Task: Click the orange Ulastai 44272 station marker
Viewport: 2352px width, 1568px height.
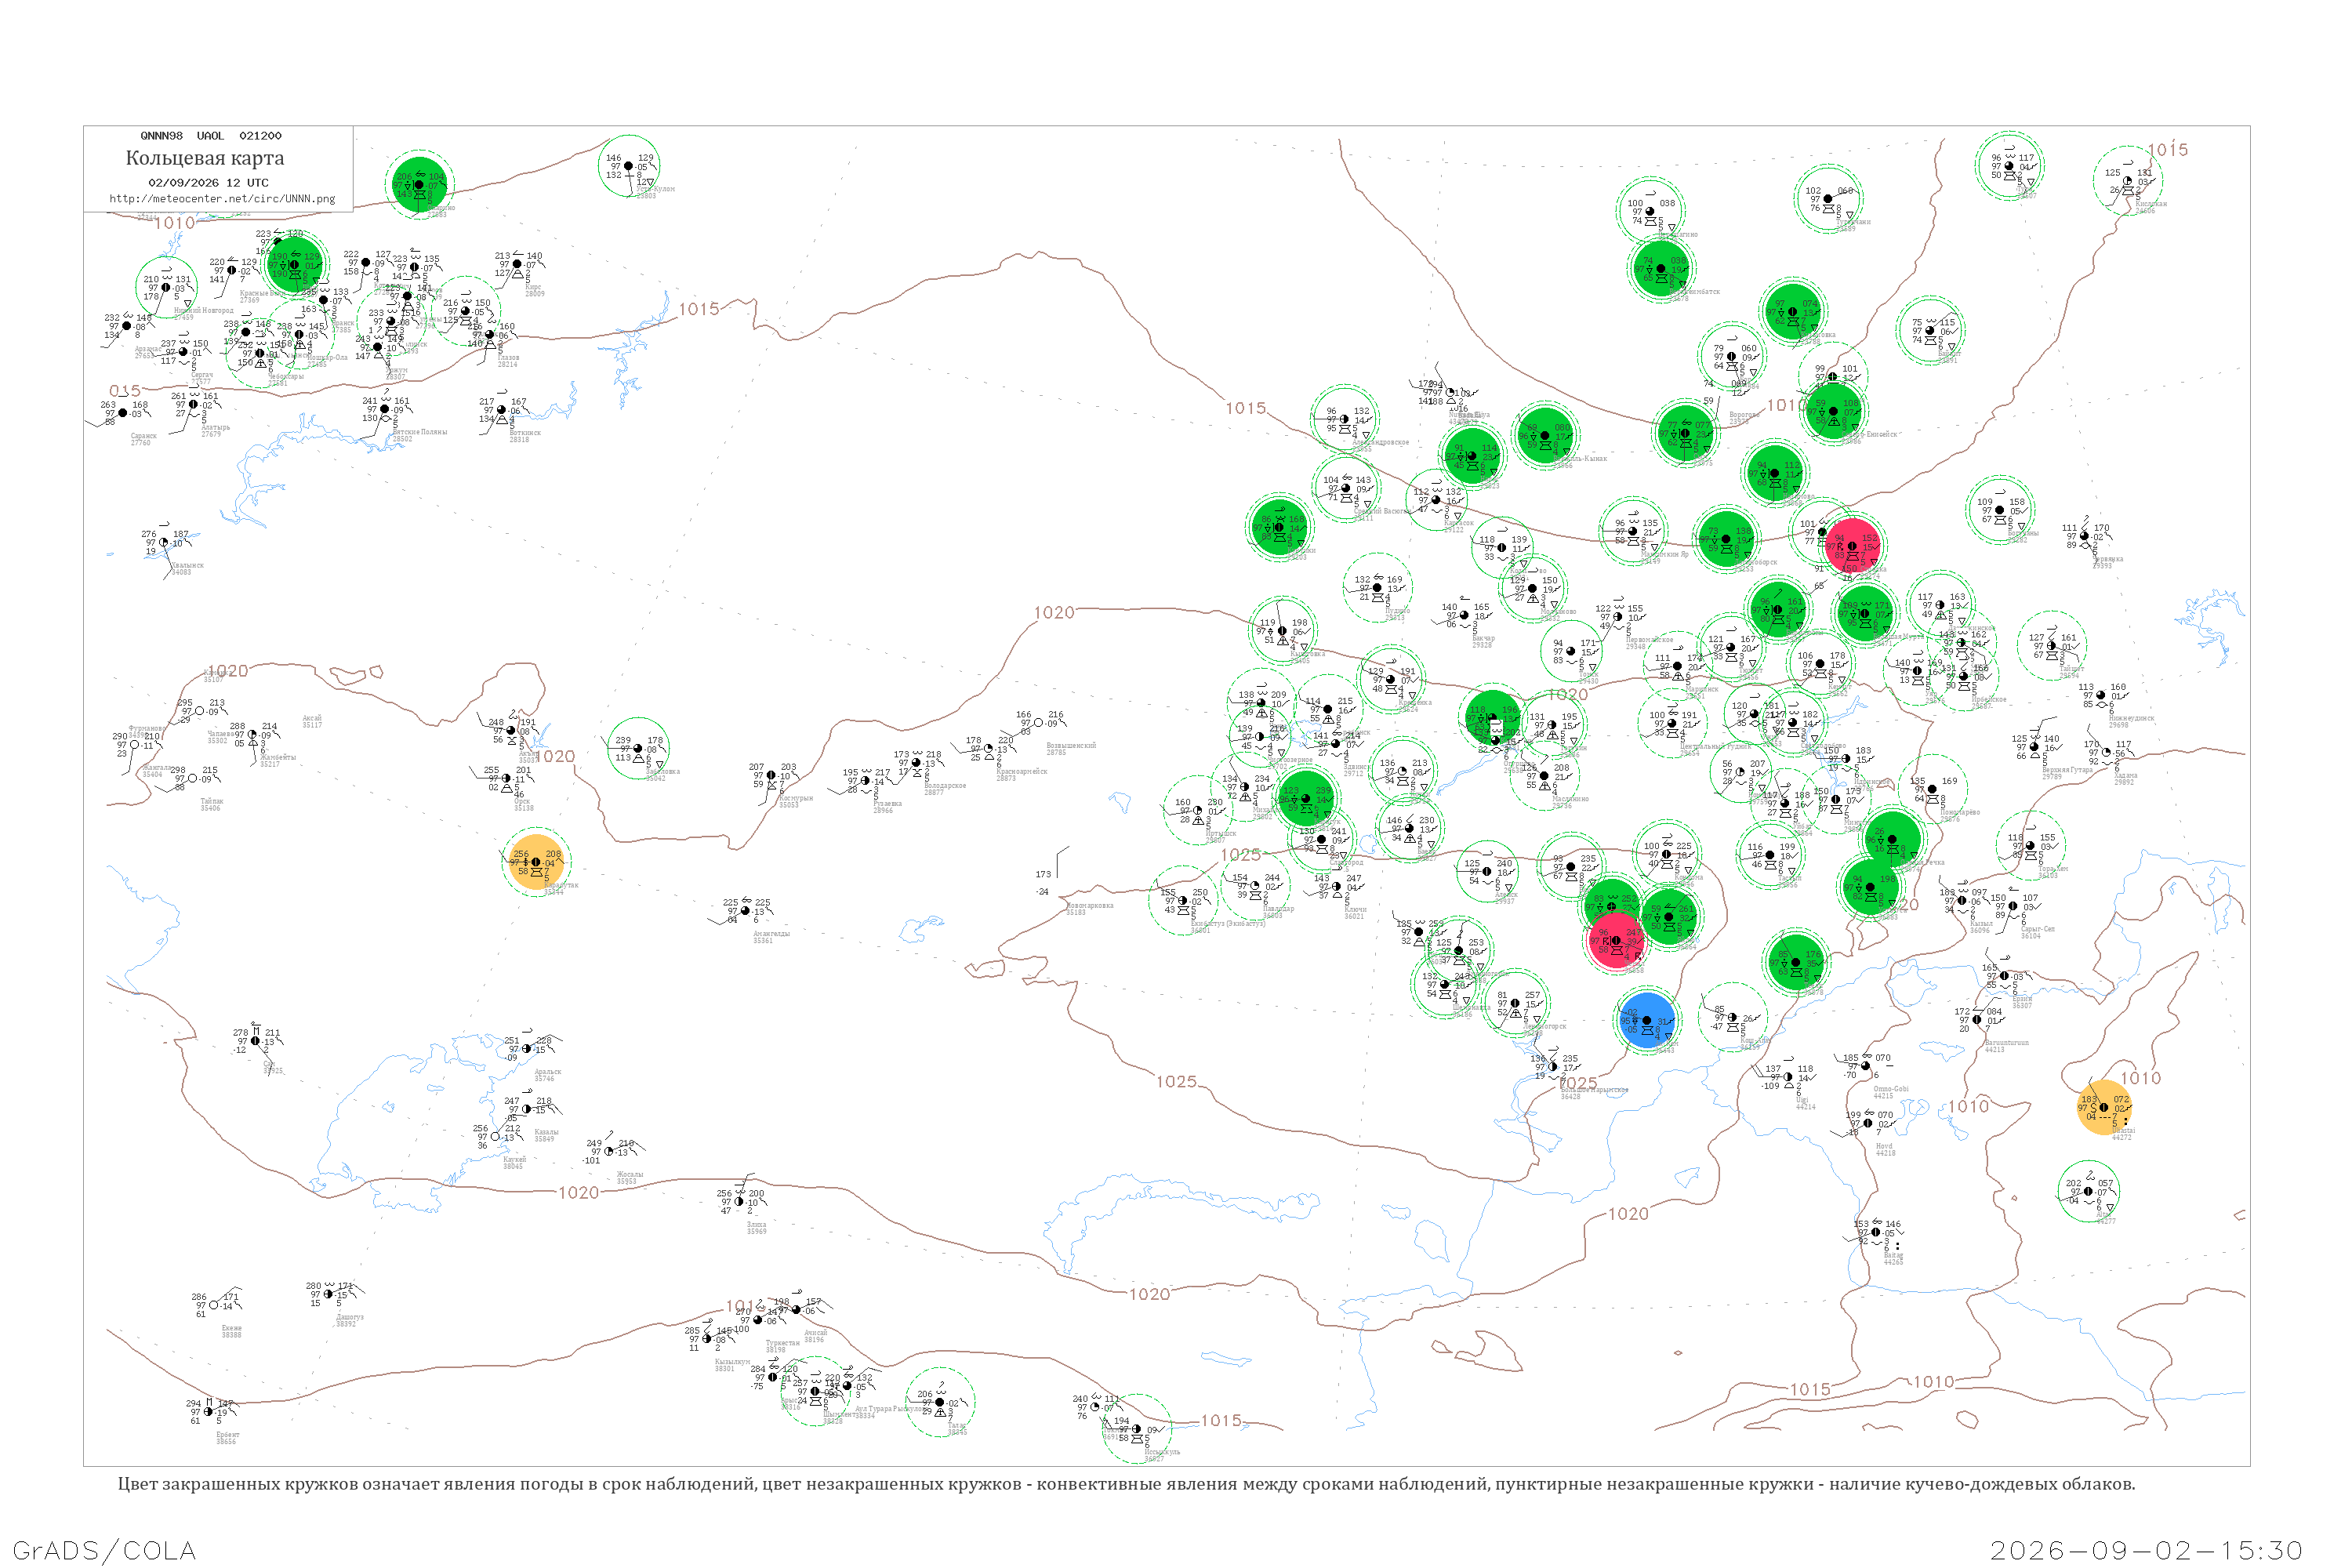Action: coord(2104,1107)
